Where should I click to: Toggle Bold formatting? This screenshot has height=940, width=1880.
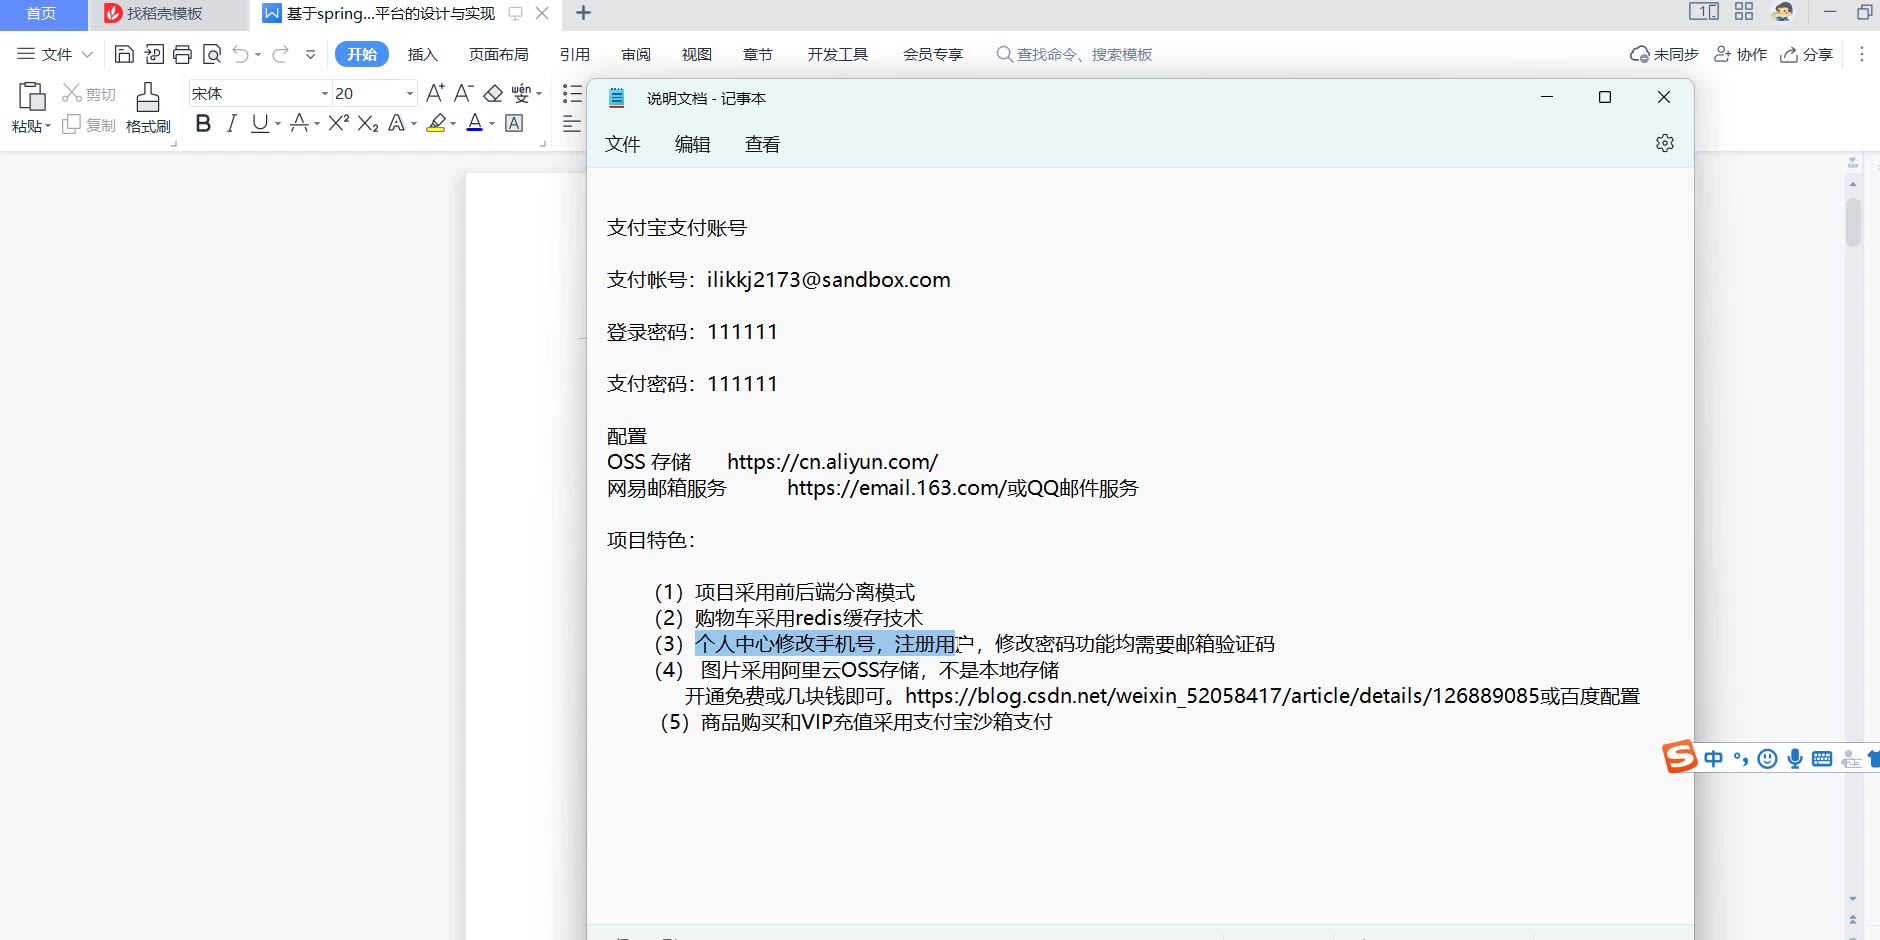(x=203, y=123)
